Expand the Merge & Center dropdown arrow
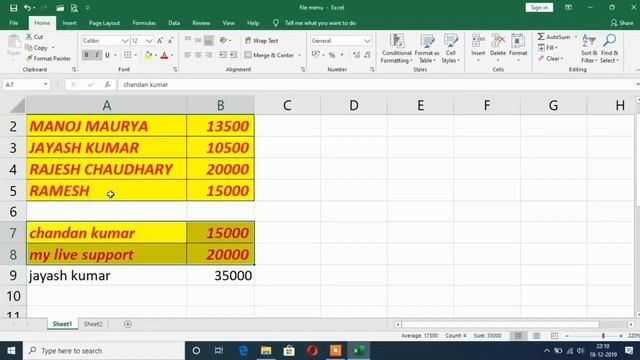Screen dimensions: 640x360 click(x=299, y=55)
